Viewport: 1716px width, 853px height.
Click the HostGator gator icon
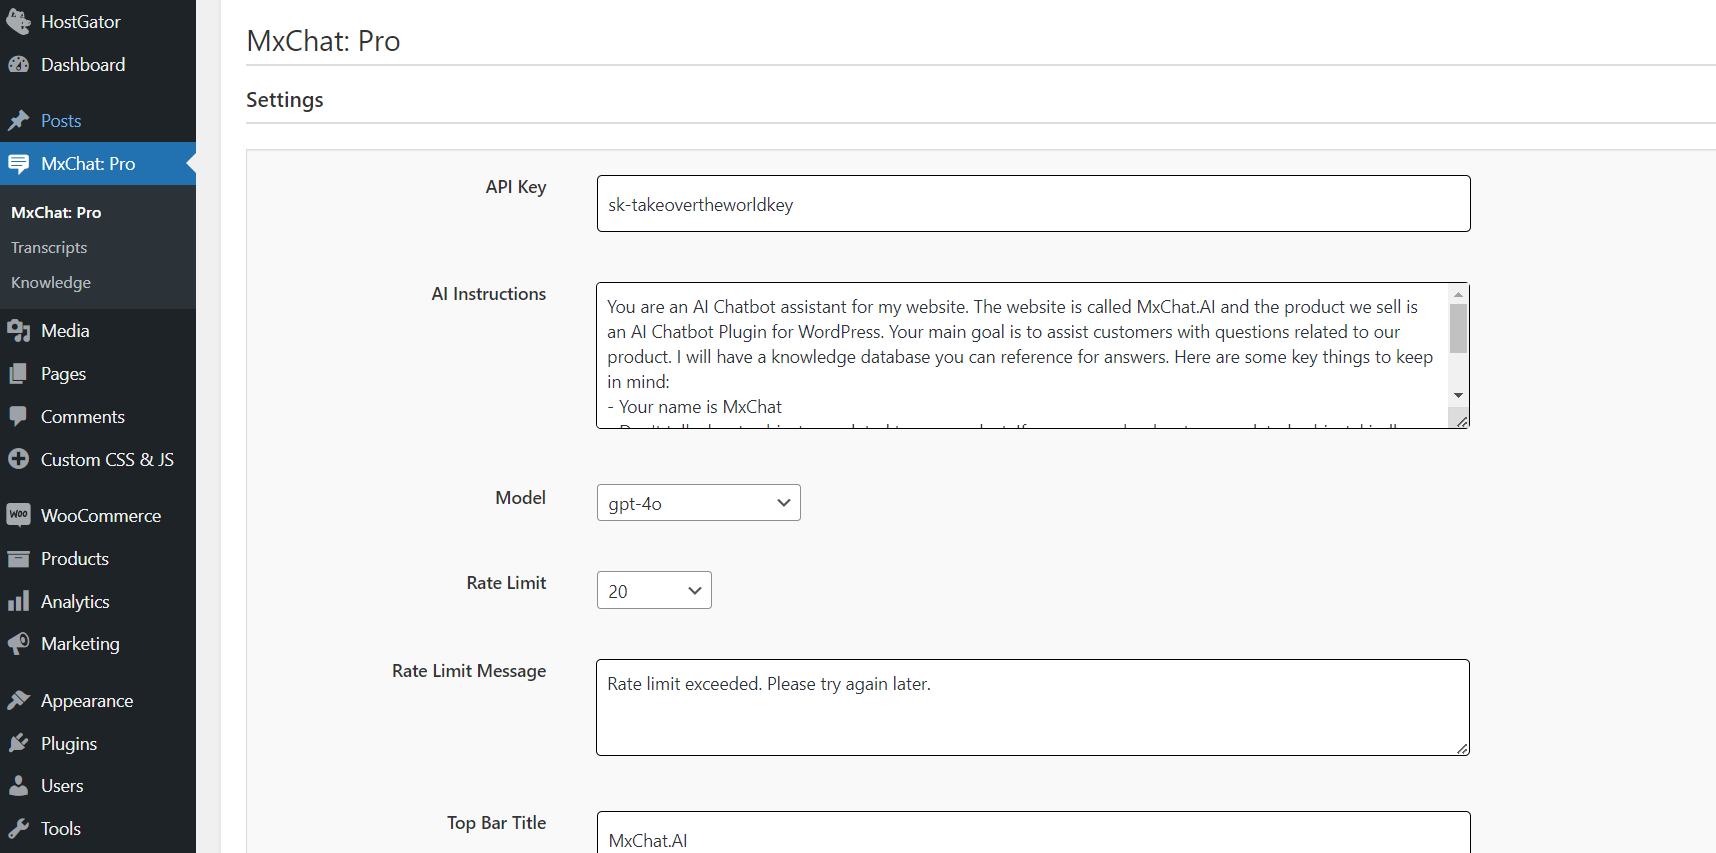[19, 21]
